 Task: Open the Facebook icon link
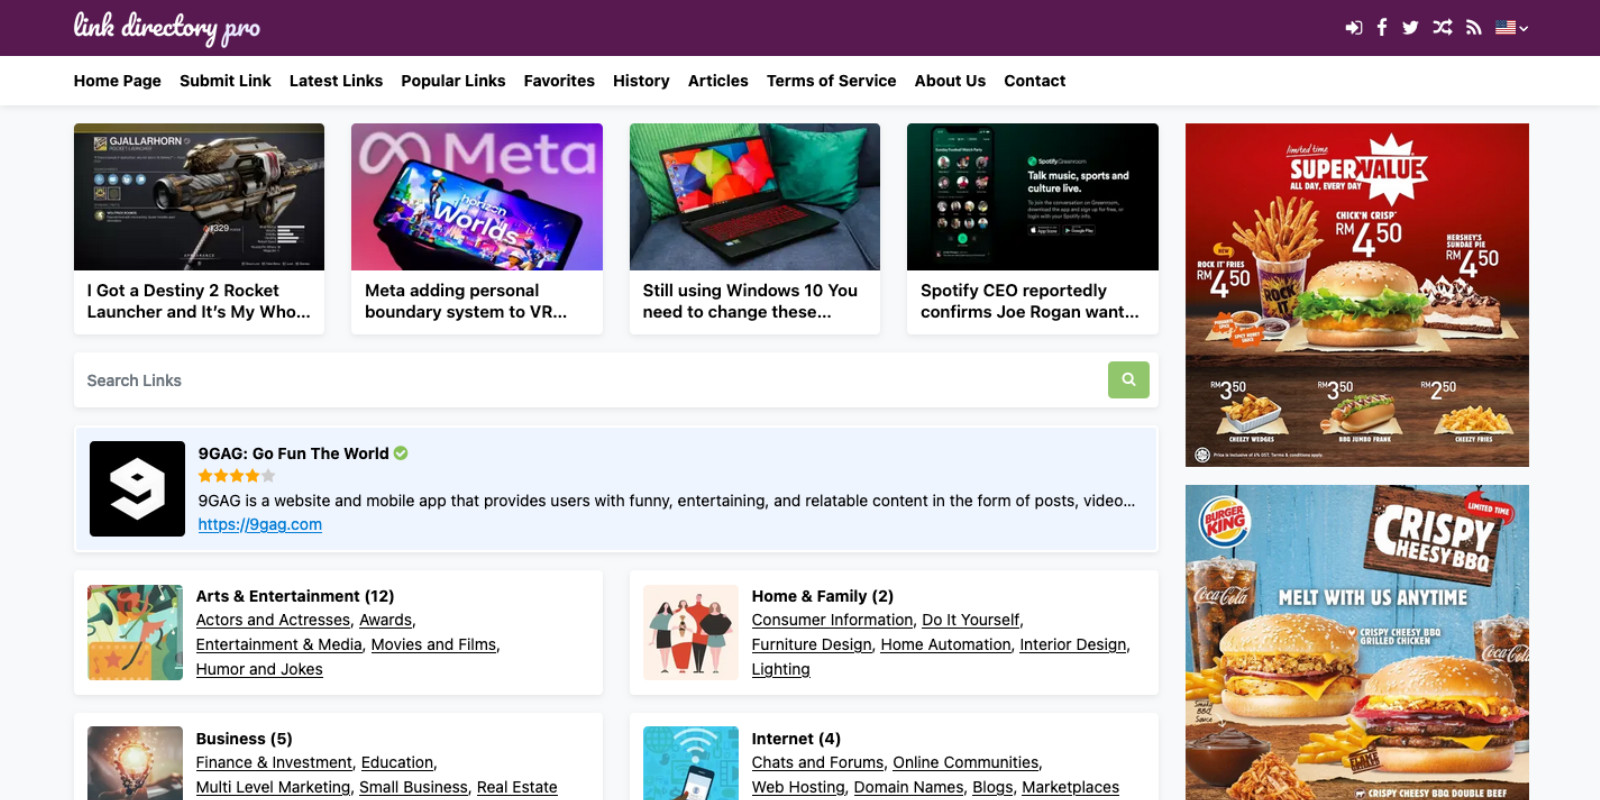pyautogui.click(x=1382, y=28)
